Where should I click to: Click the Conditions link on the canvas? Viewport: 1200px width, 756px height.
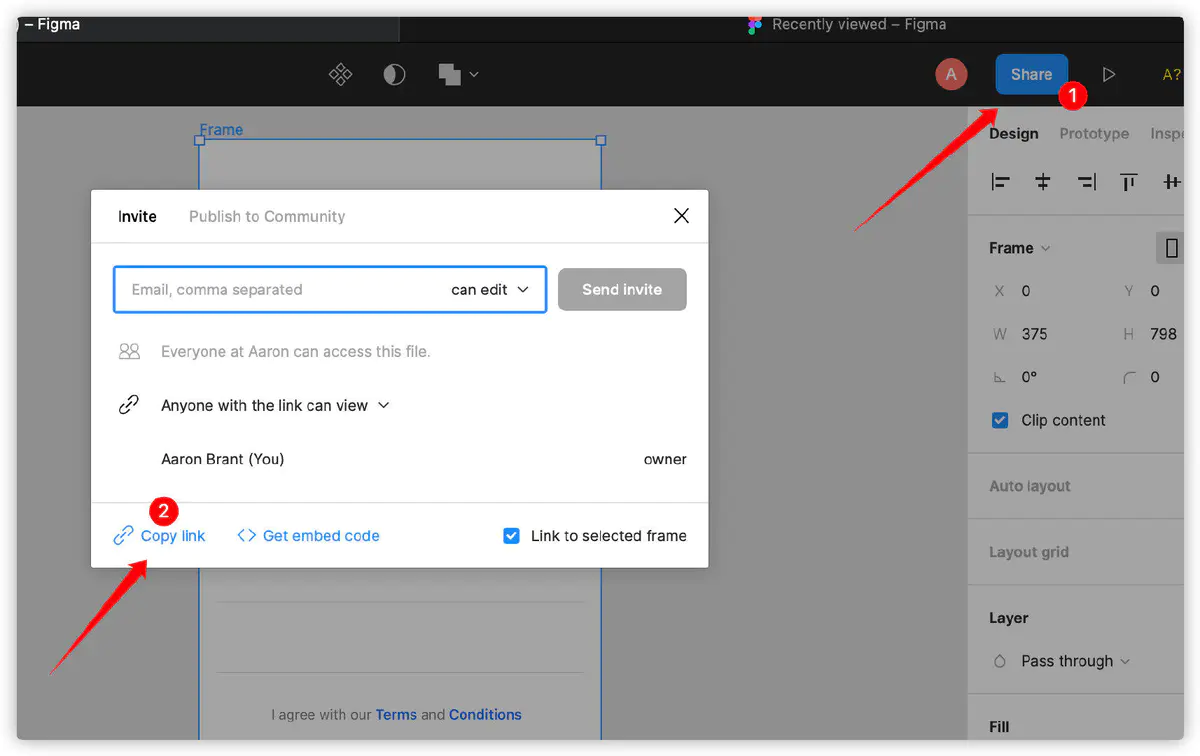point(485,714)
